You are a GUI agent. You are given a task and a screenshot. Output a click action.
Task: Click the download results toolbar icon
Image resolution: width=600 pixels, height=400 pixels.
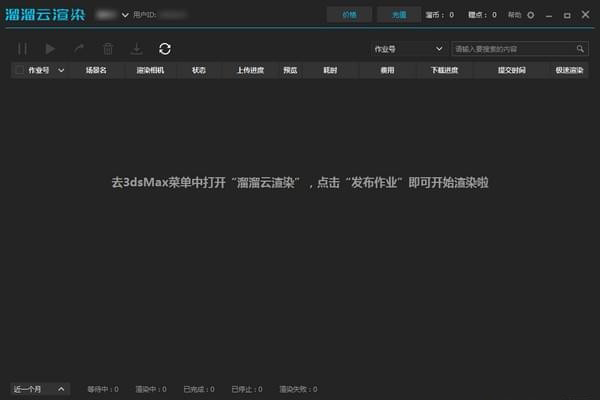click(x=137, y=49)
